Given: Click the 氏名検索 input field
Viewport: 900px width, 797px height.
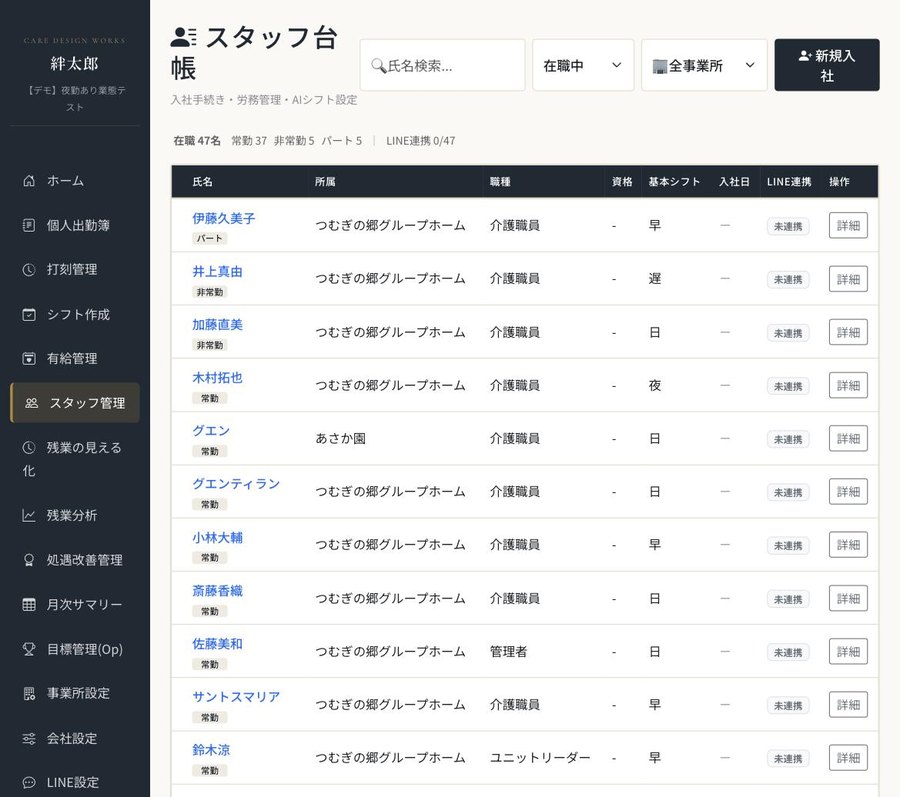Looking at the screenshot, I should tap(443, 65).
